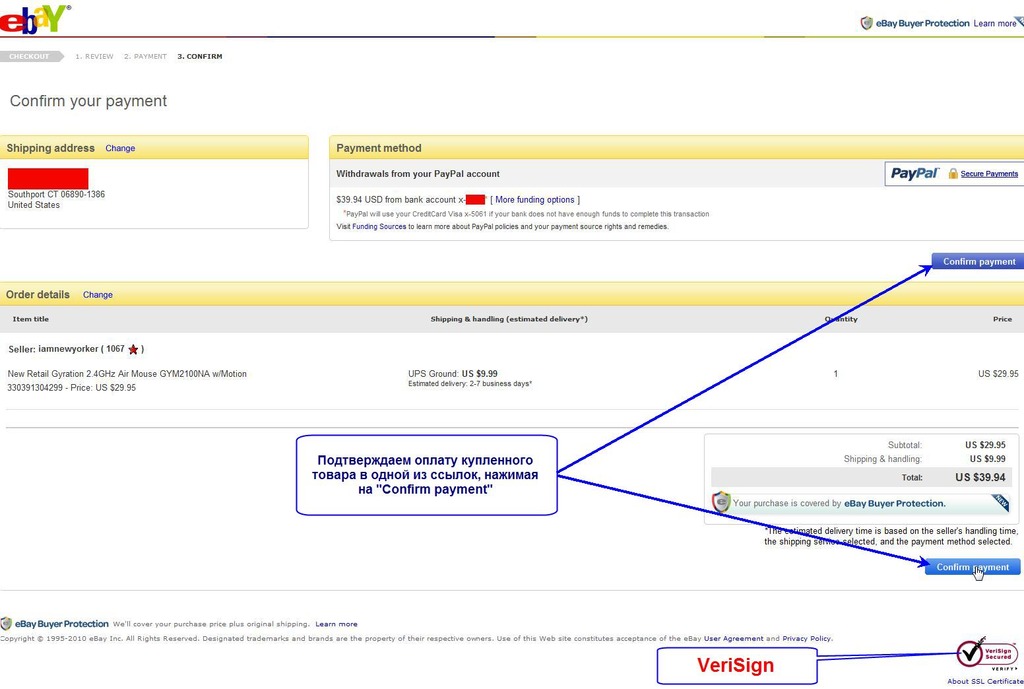Open the Secure Payments link
The image size is (1024, 689).
[x=989, y=174]
